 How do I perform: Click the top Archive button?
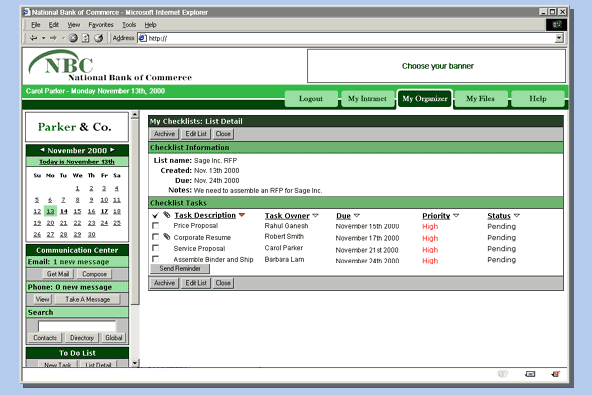[x=164, y=134]
